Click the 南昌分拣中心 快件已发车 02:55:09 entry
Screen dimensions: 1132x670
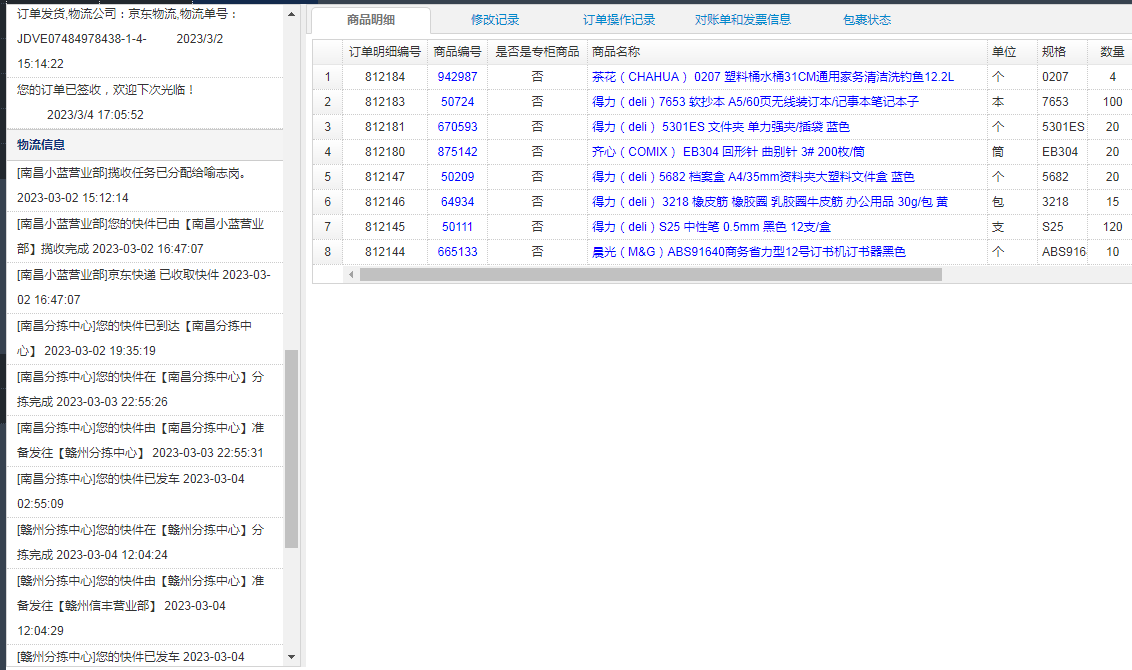(x=145, y=492)
